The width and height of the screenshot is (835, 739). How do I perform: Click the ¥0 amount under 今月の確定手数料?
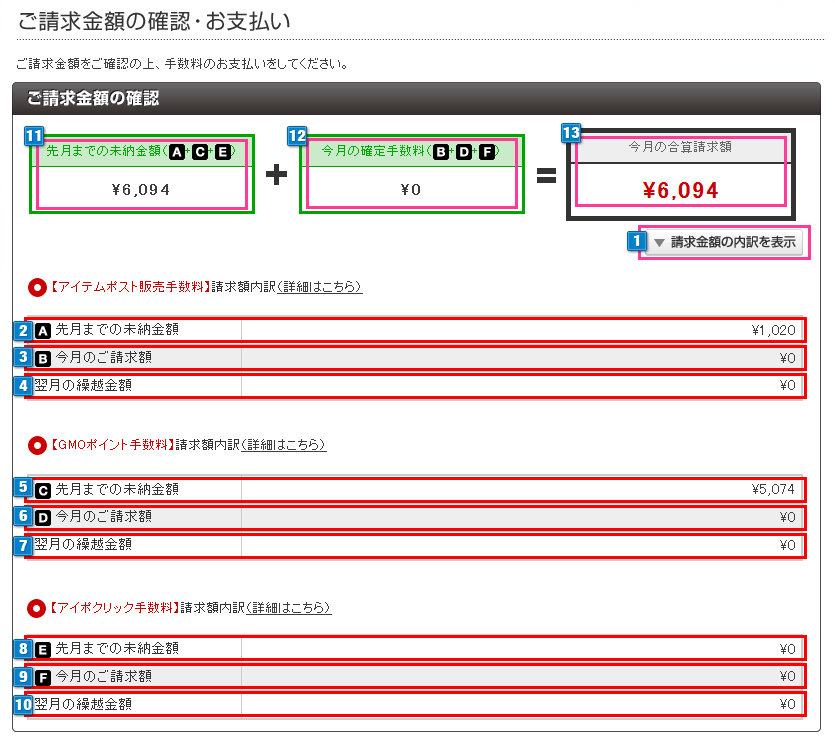click(411, 189)
